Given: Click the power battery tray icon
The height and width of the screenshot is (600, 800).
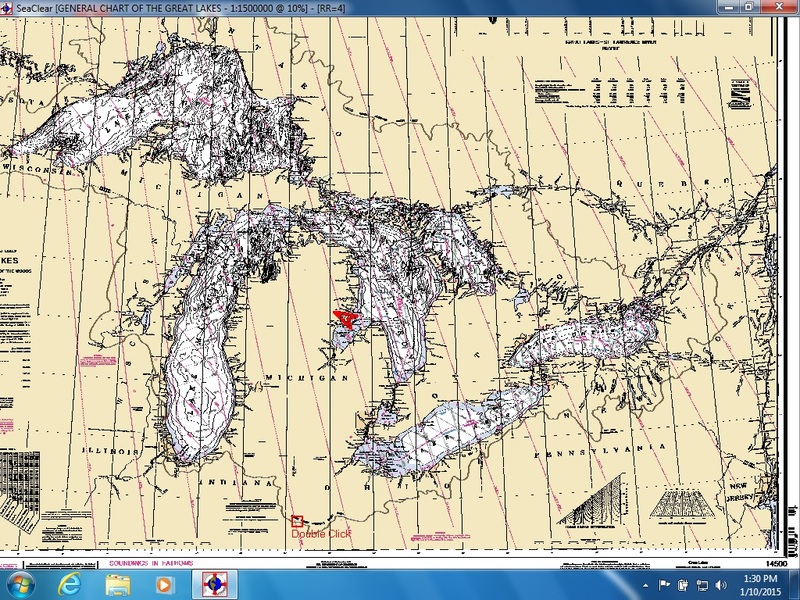Looking at the screenshot, I should pyautogui.click(x=681, y=583).
